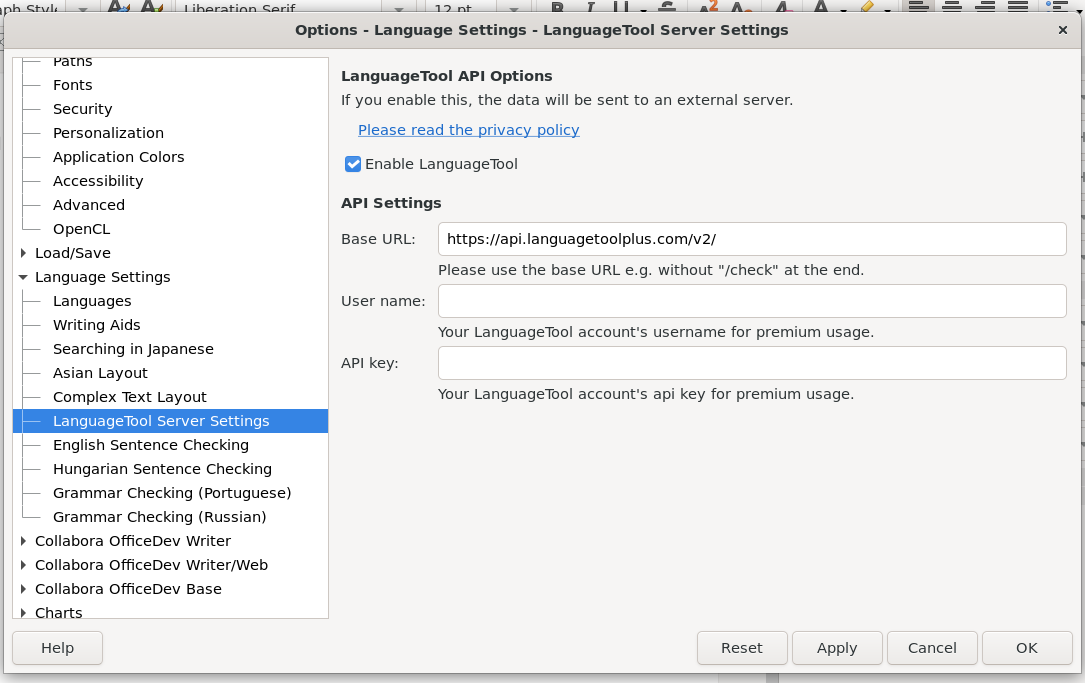Open English Sentence Checking settings
The image size is (1085, 683).
(x=150, y=445)
